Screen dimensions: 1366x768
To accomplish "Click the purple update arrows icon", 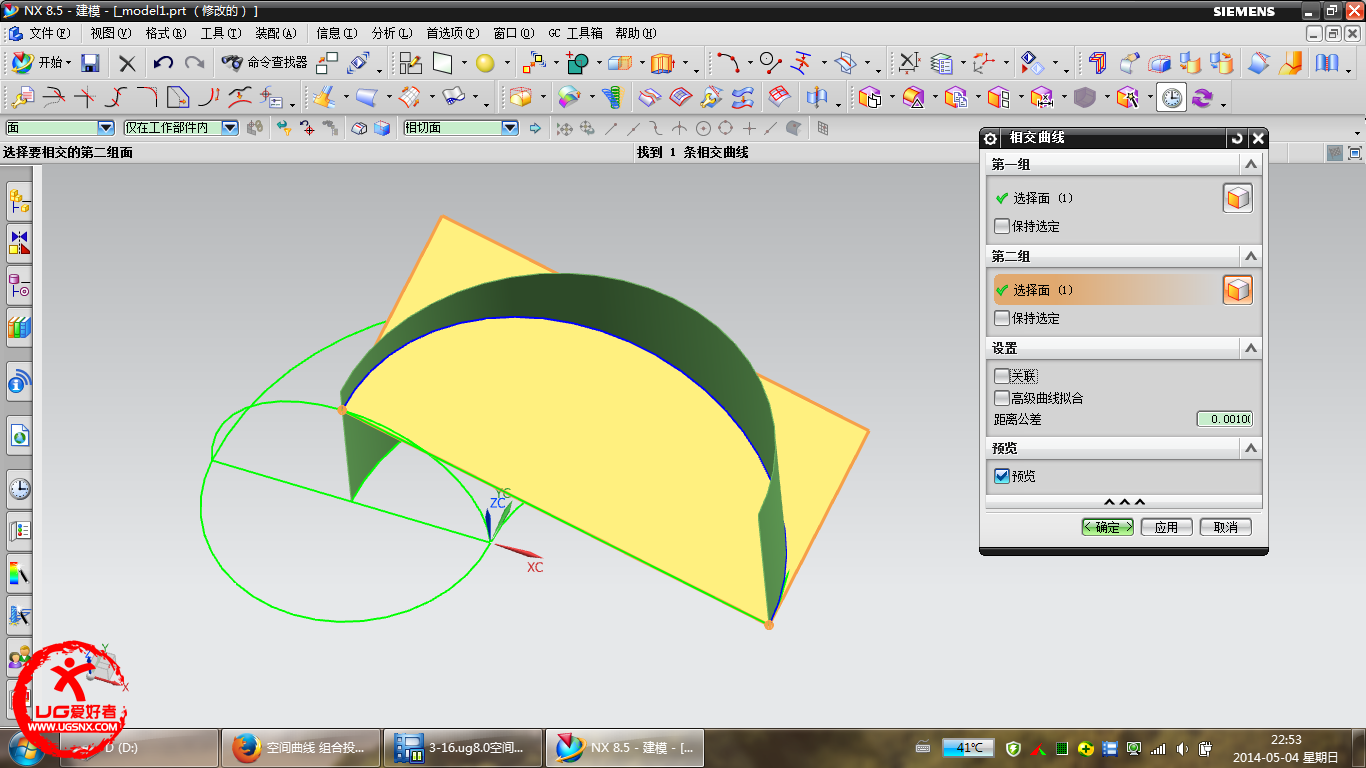I will coord(1202,97).
